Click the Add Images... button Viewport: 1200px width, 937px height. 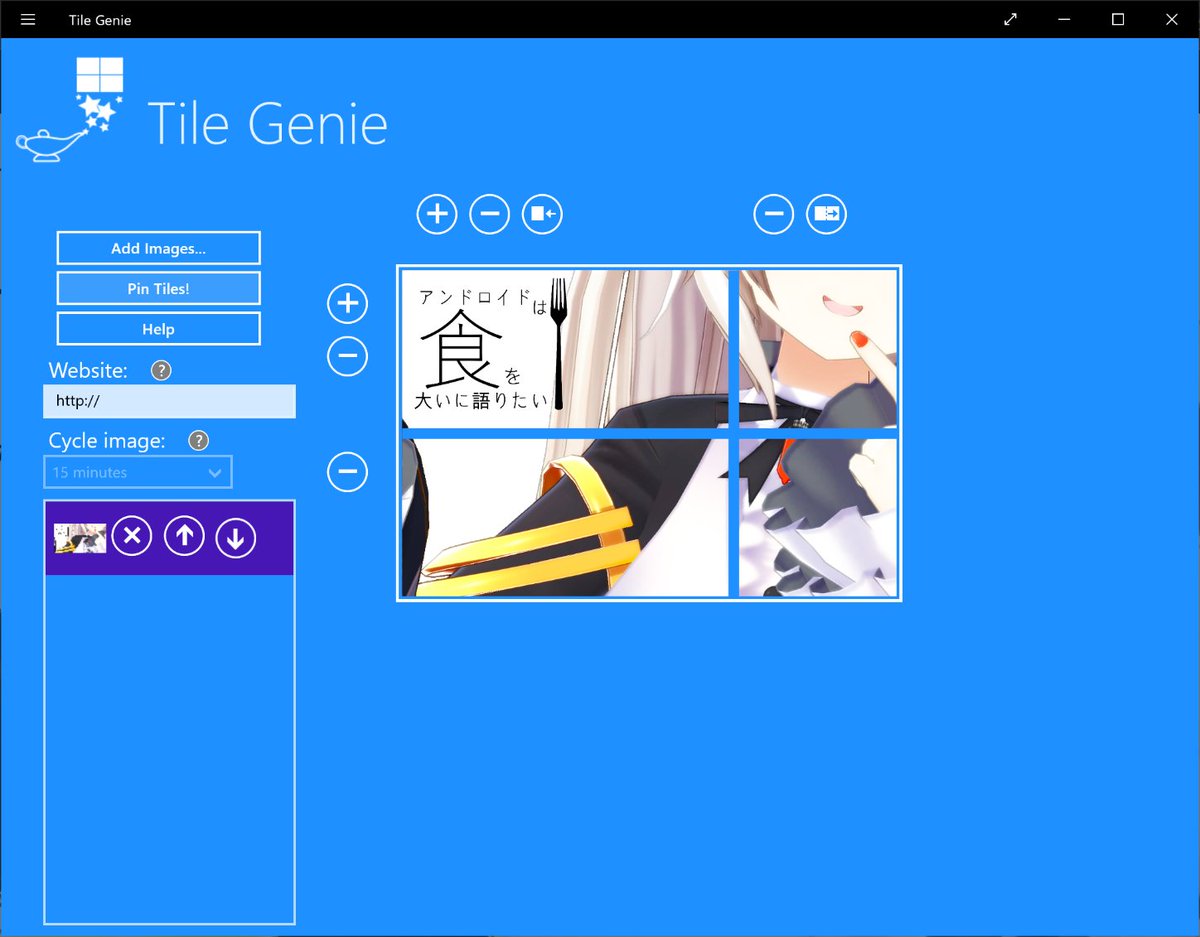(159, 248)
